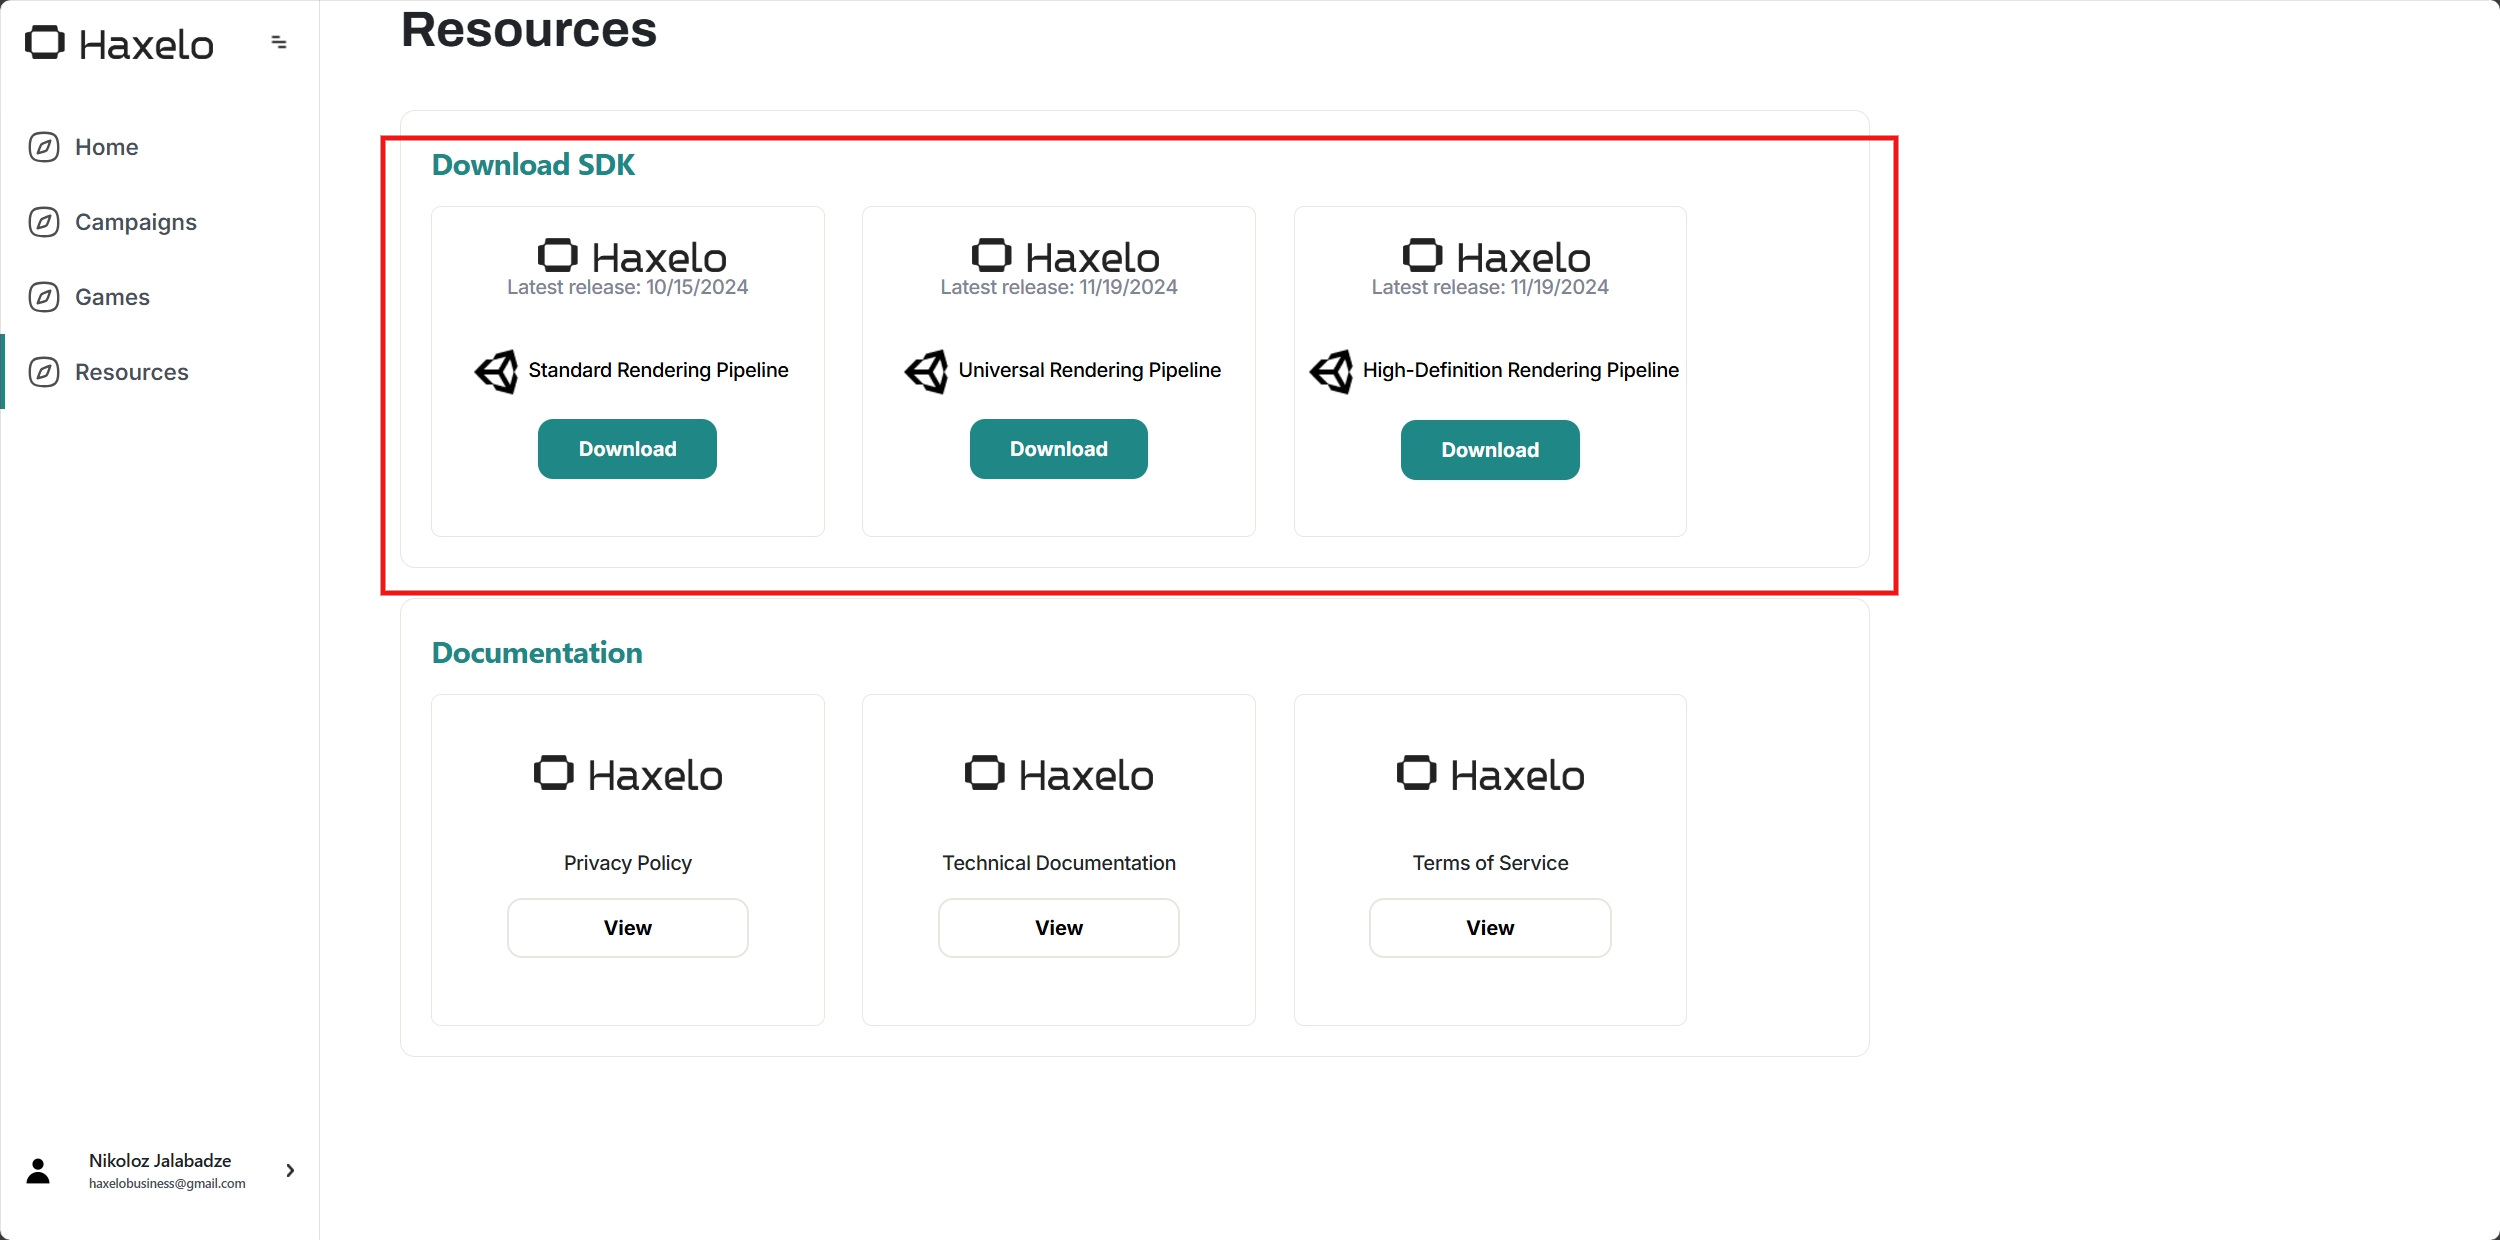2500x1240 pixels.
Task: Click release date on Universal Rendering Pipeline card
Action: click(x=1059, y=287)
